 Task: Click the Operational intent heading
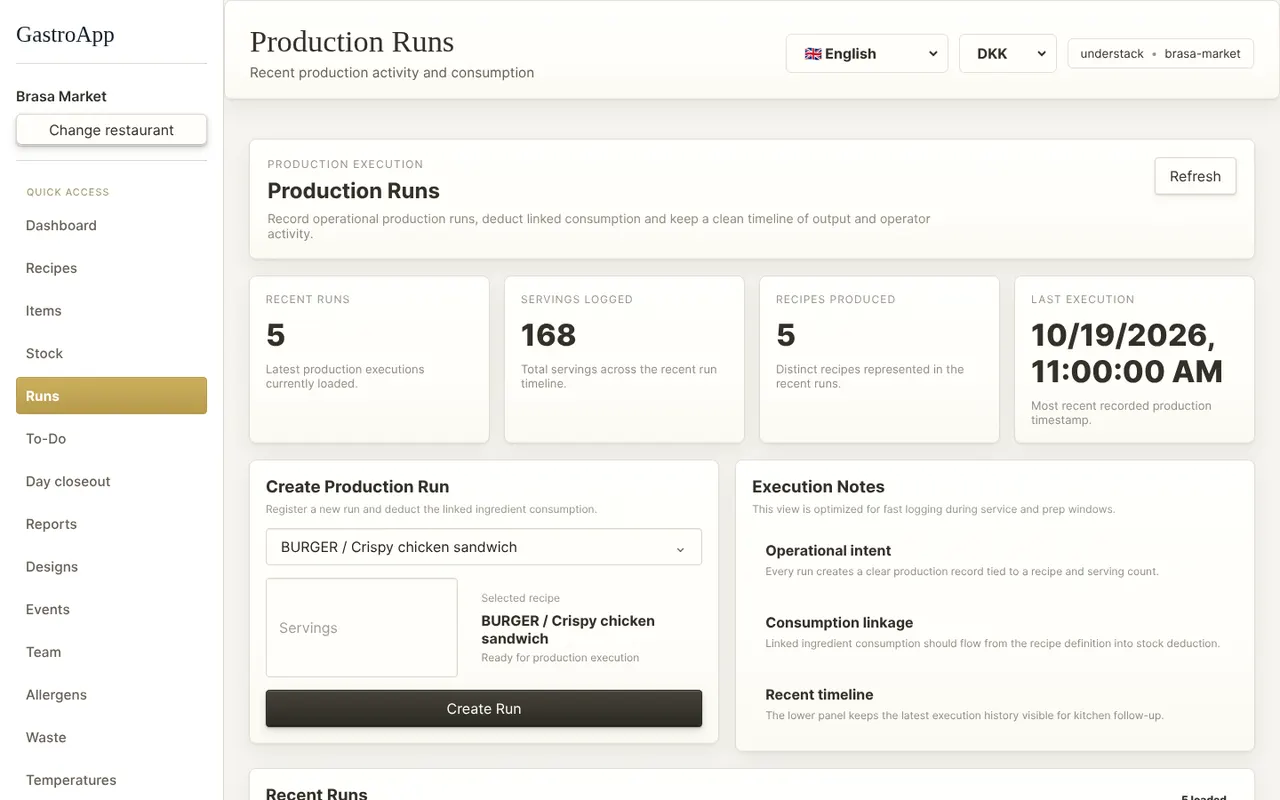pos(828,551)
